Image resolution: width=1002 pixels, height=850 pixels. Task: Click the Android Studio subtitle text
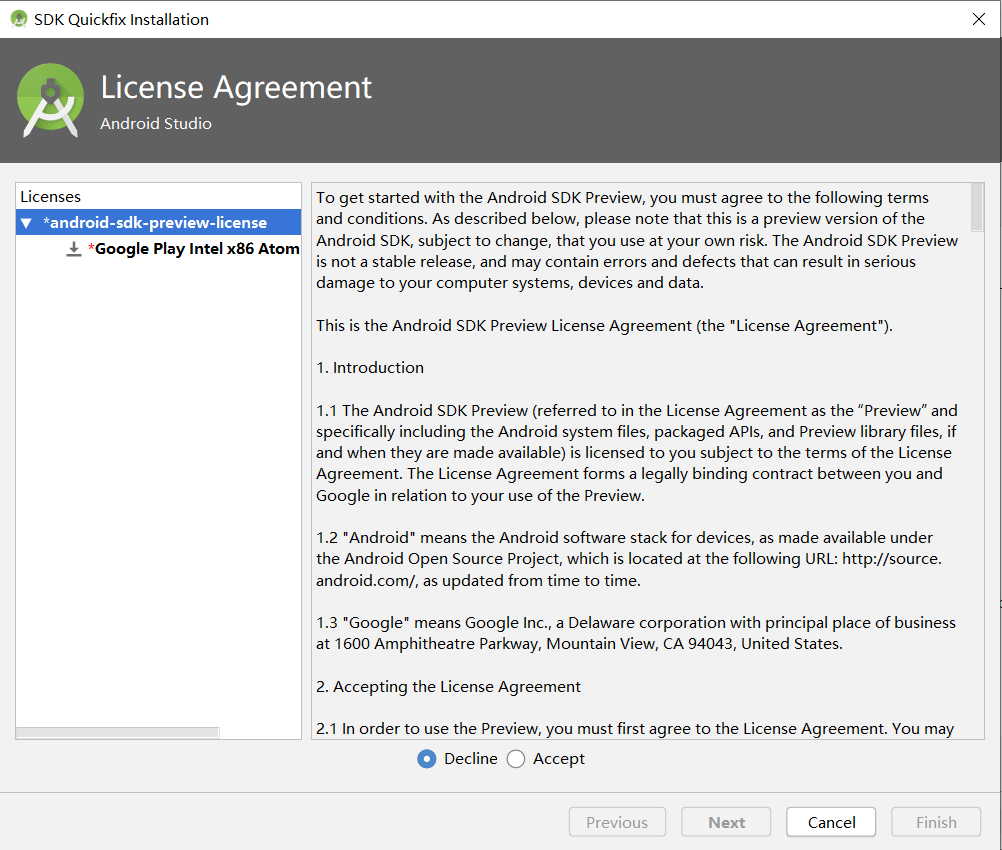tap(156, 123)
